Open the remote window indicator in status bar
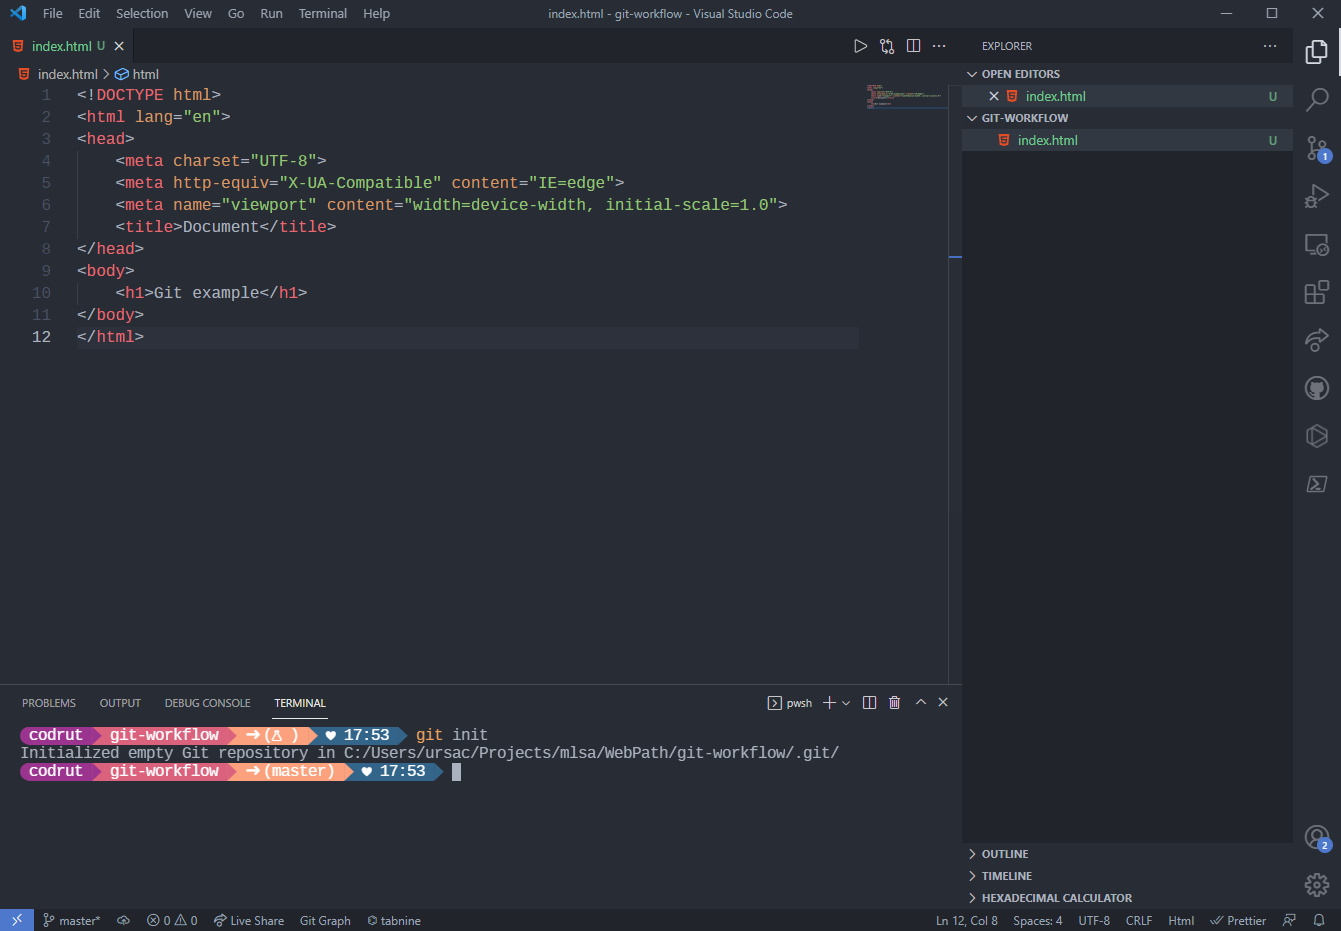The height and width of the screenshot is (931, 1341). (x=17, y=920)
